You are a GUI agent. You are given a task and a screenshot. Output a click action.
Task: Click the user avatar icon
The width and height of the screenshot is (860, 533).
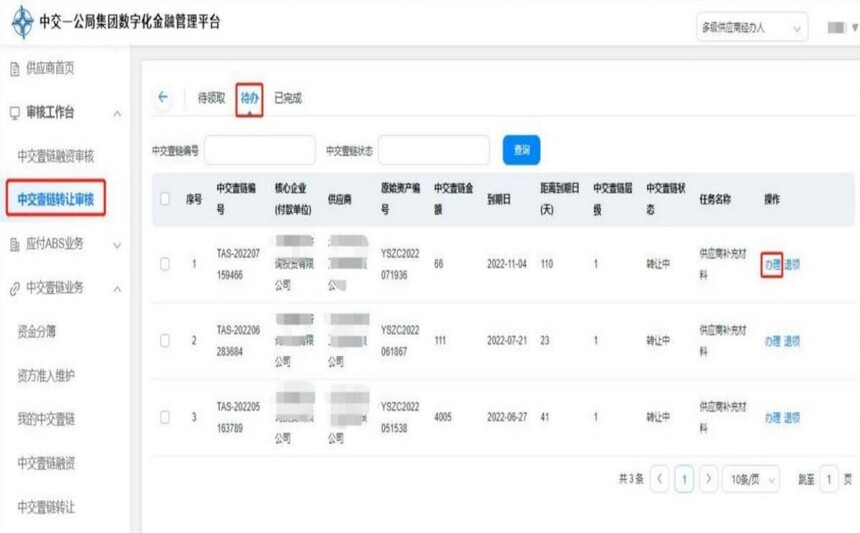click(x=836, y=27)
